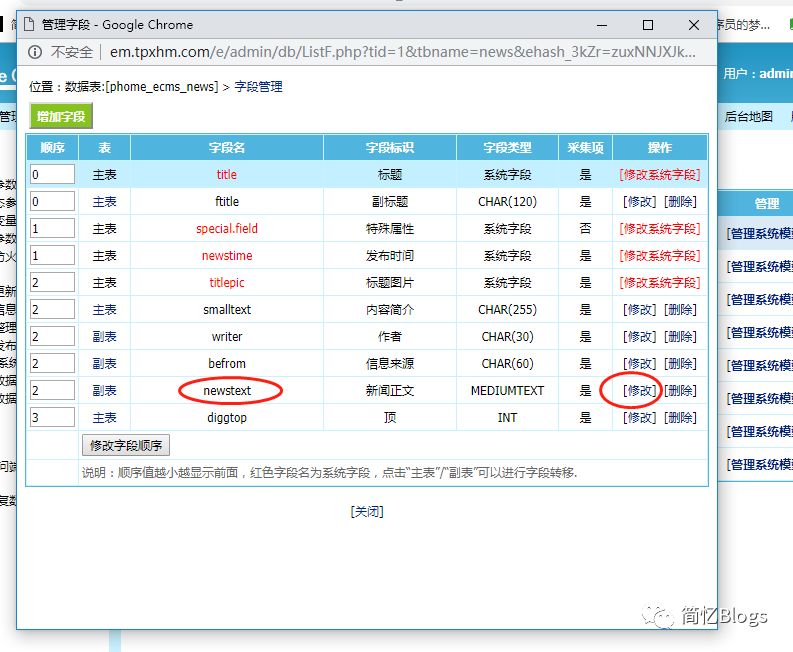Click 修改 for the writer field
793x652 pixels.
click(639, 337)
